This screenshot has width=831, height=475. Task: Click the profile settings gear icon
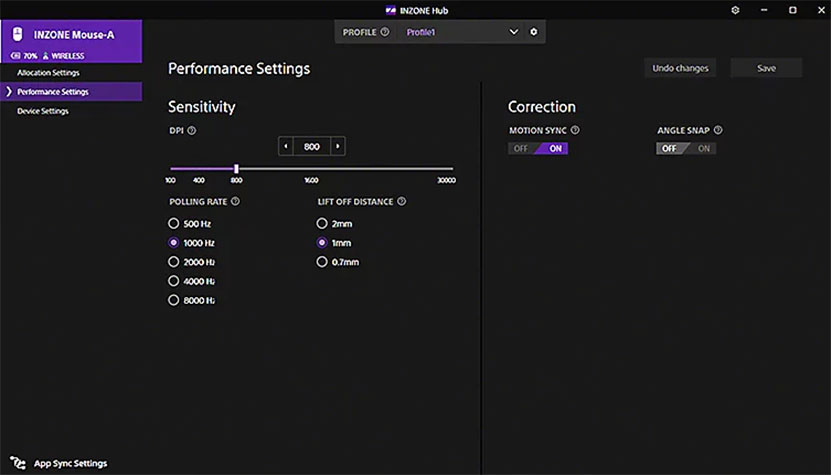pyautogui.click(x=534, y=32)
